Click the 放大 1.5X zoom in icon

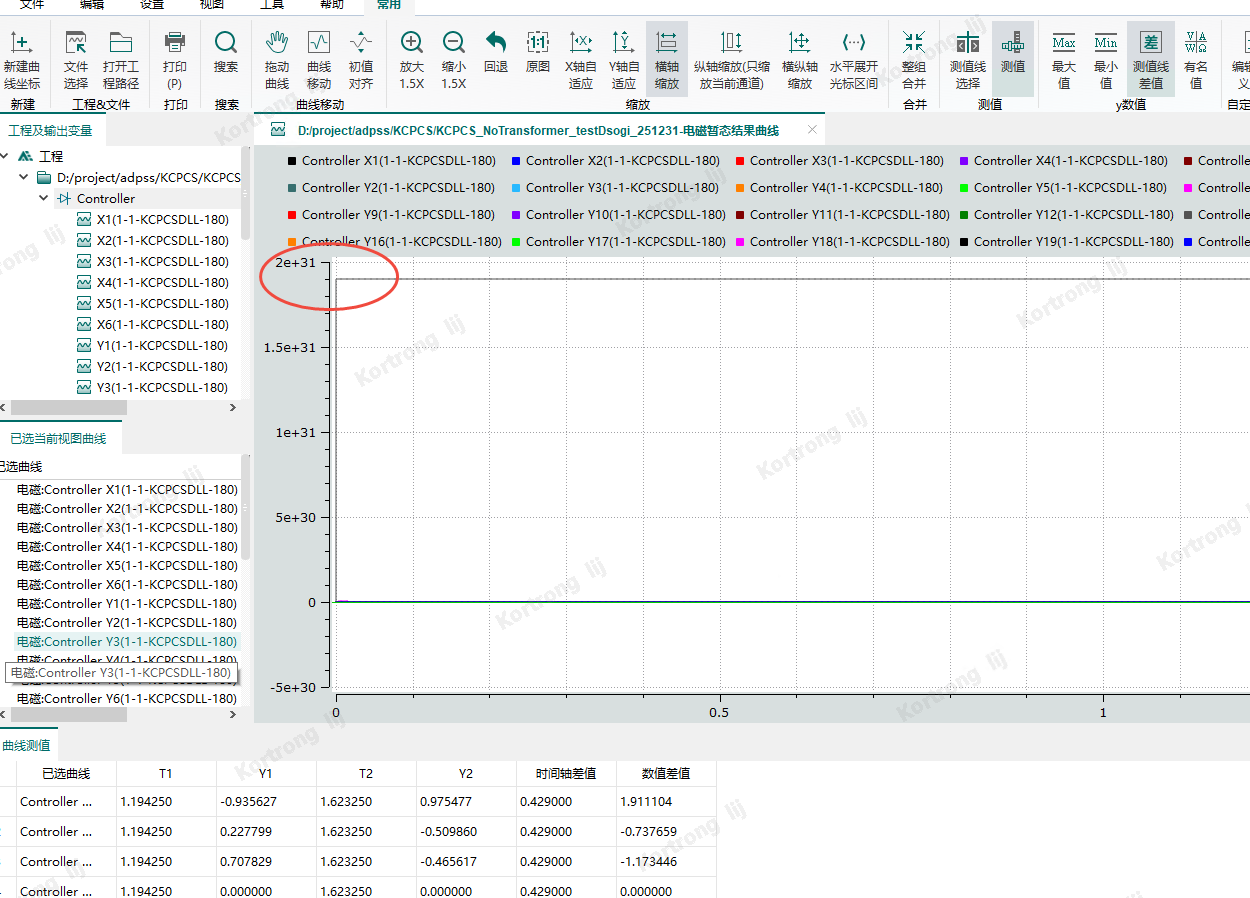coord(411,43)
